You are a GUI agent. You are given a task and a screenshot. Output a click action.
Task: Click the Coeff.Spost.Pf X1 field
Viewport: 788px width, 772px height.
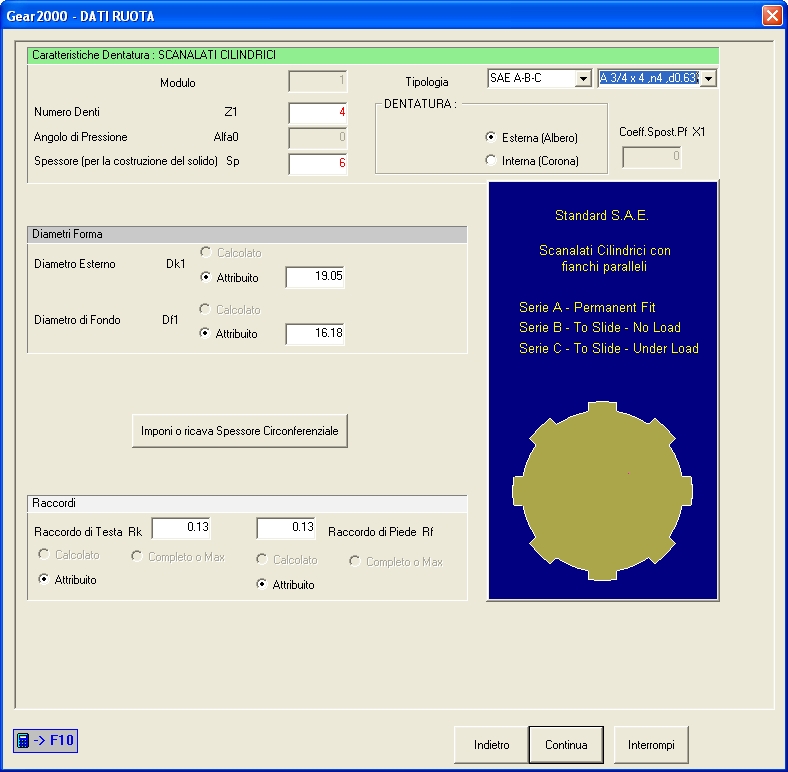pyautogui.click(x=651, y=157)
